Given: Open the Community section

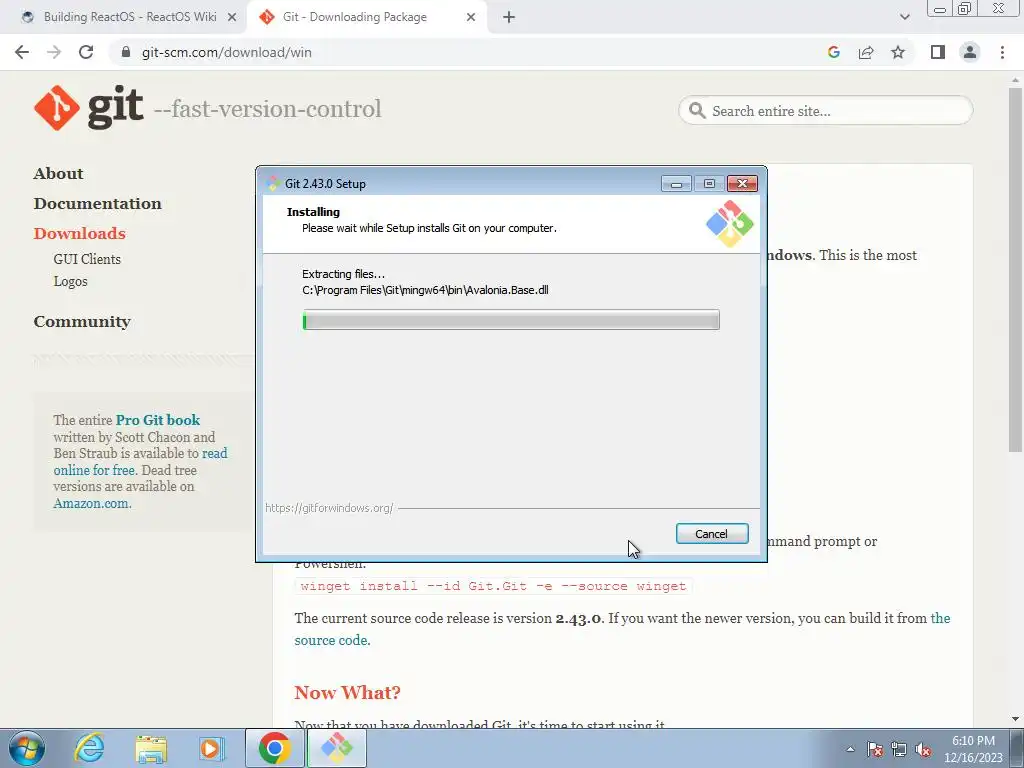Looking at the screenshot, I should pyautogui.click(x=82, y=321).
